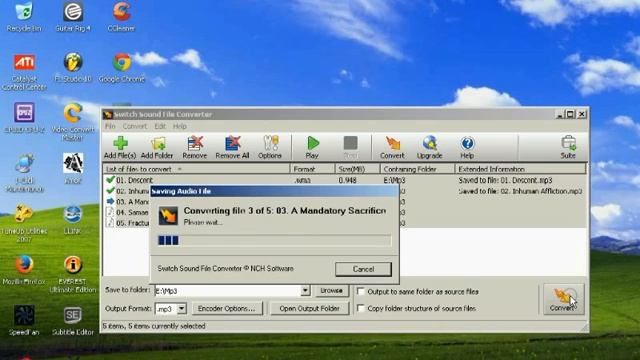Screen dimensions: 640x360
Task: Click the Subtitle Editor desktop icon
Action: point(73,320)
